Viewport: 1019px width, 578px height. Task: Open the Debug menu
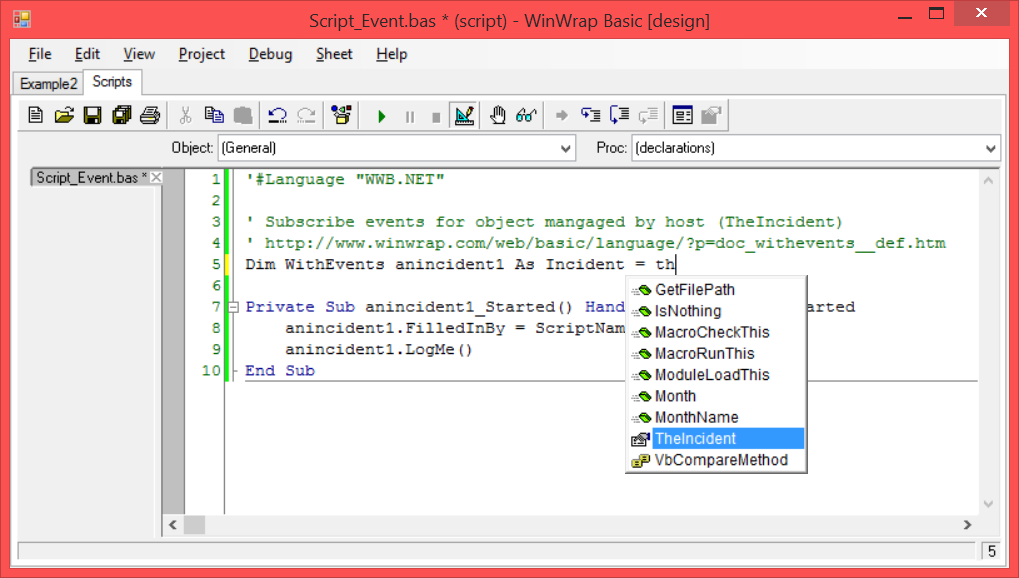coord(270,54)
